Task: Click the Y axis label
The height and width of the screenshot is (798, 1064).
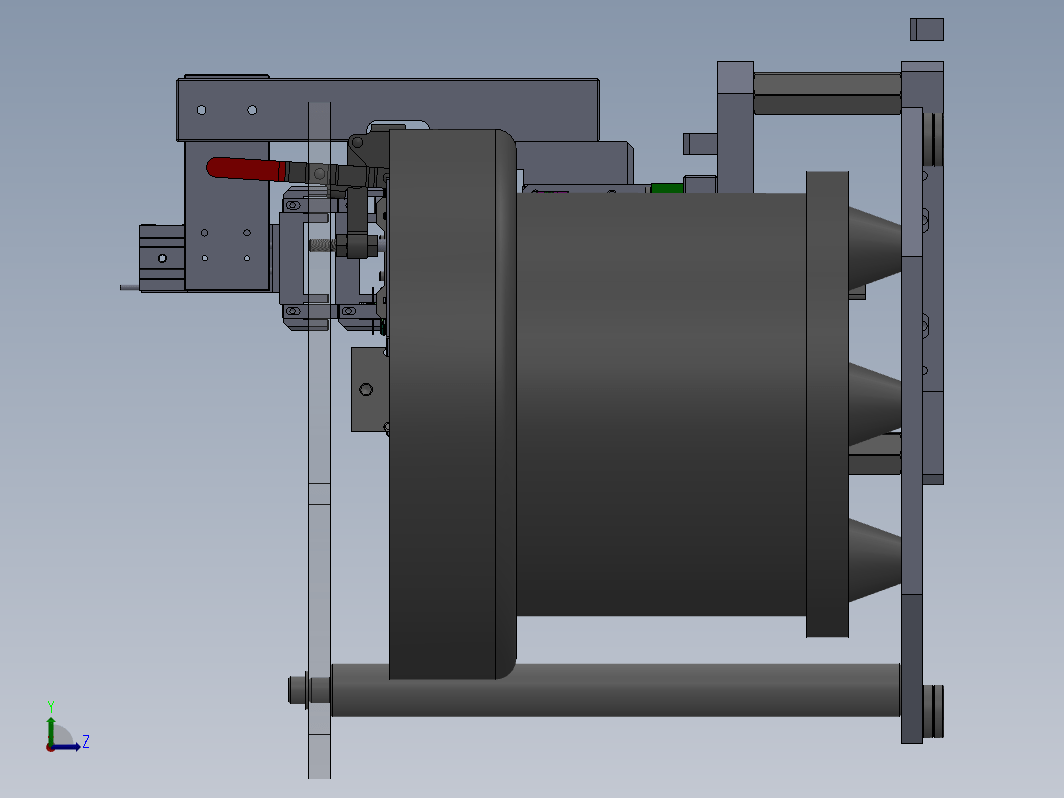Action: point(51,707)
